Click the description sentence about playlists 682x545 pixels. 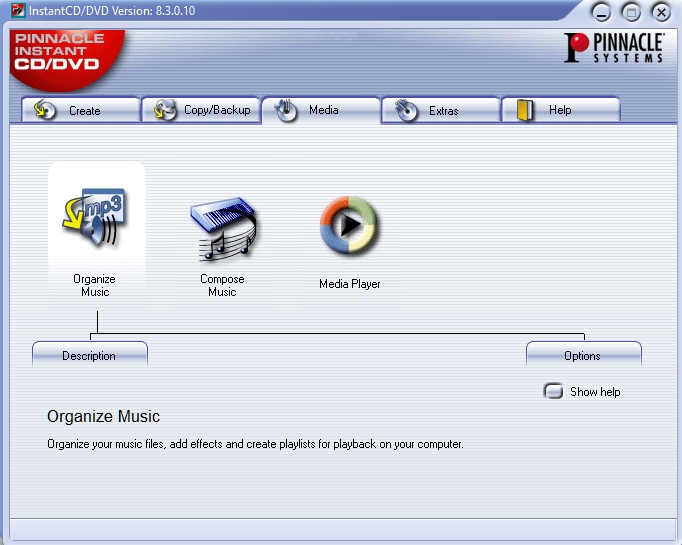pos(255,444)
